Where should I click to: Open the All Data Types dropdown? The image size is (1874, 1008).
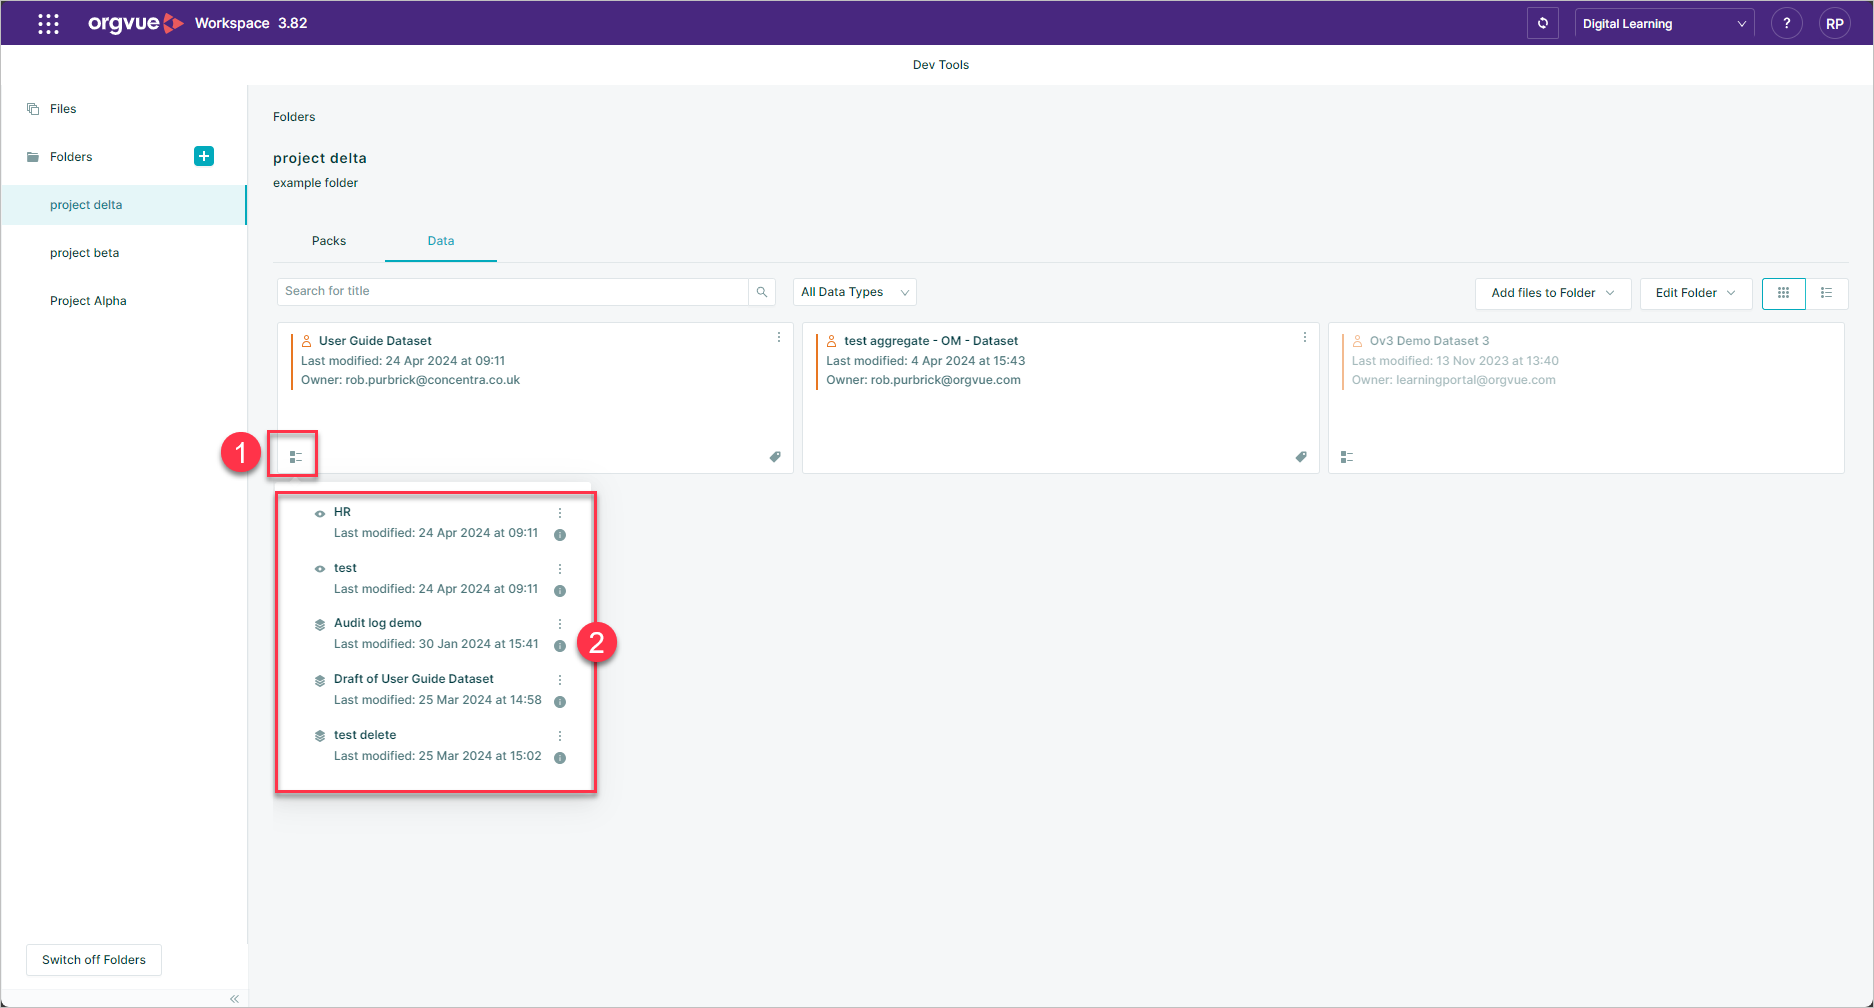pyautogui.click(x=855, y=292)
